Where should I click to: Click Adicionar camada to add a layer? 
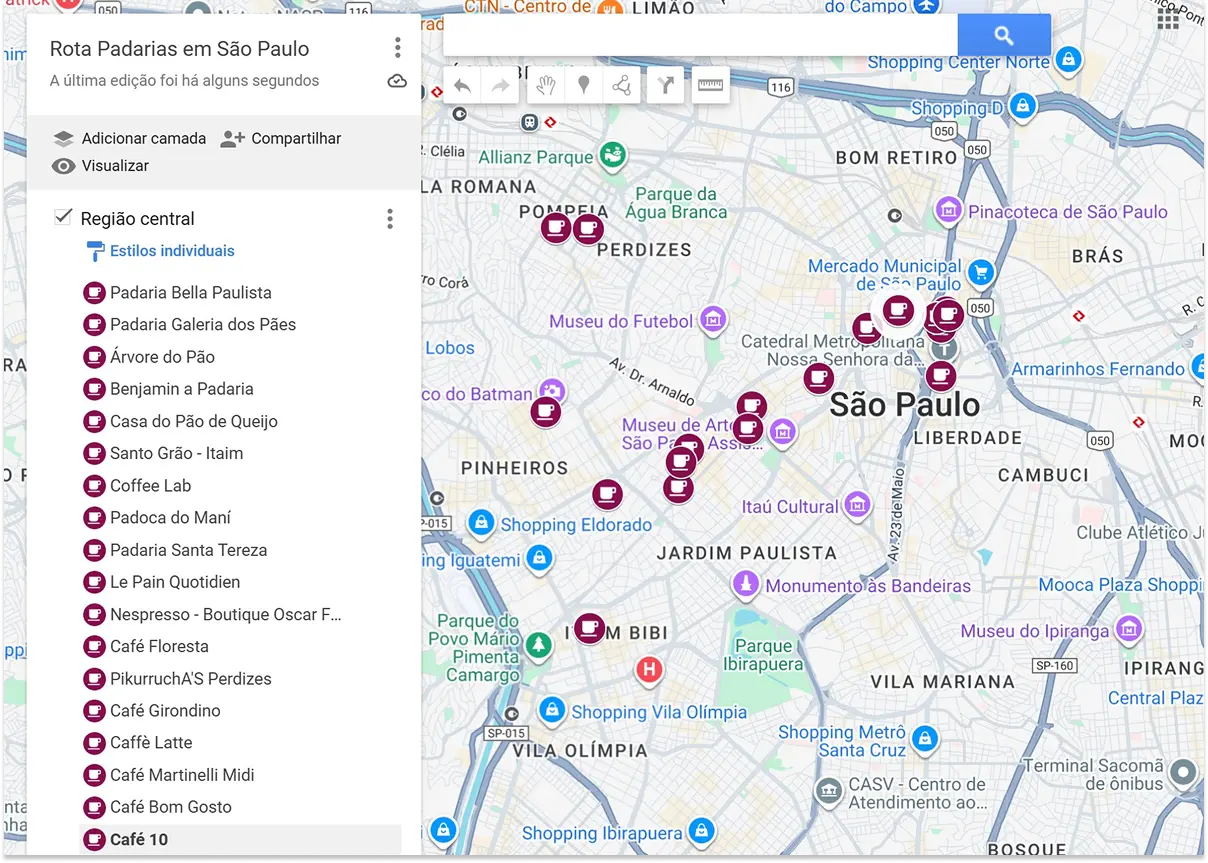140,139
